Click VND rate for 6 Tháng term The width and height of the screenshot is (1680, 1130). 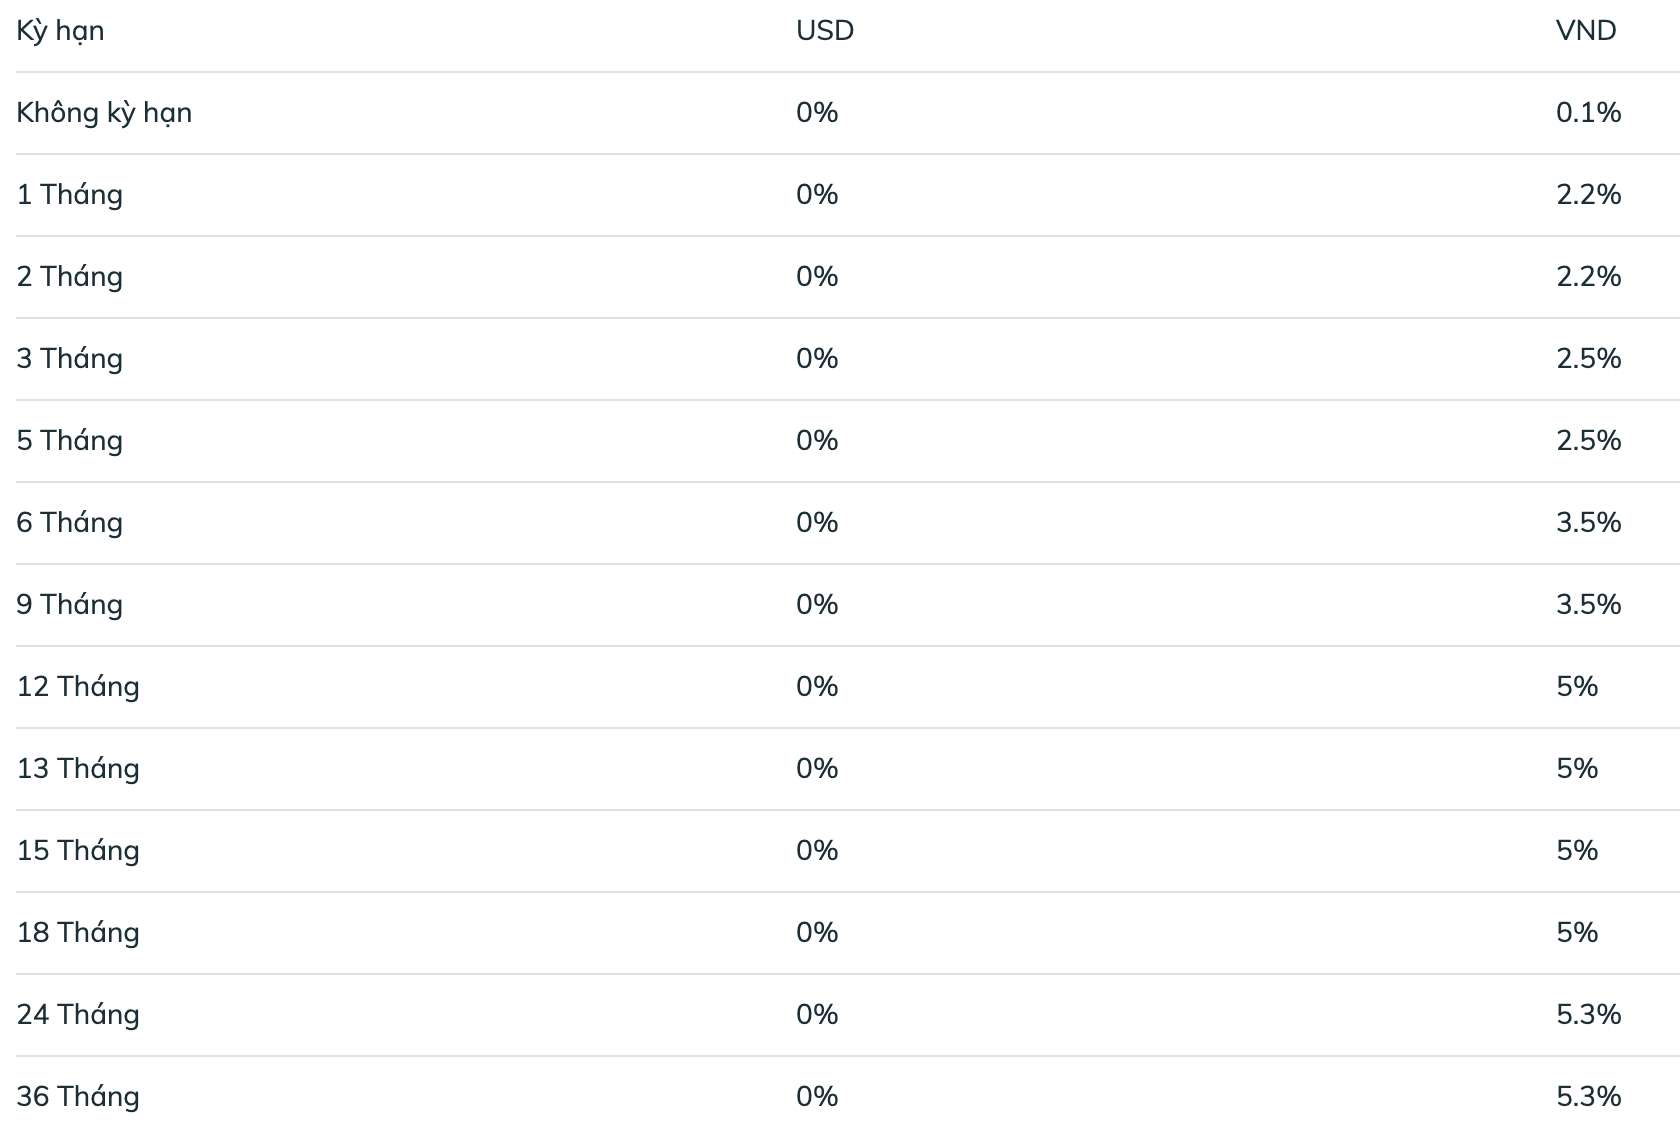pyautogui.click(x=1588, y=523)
